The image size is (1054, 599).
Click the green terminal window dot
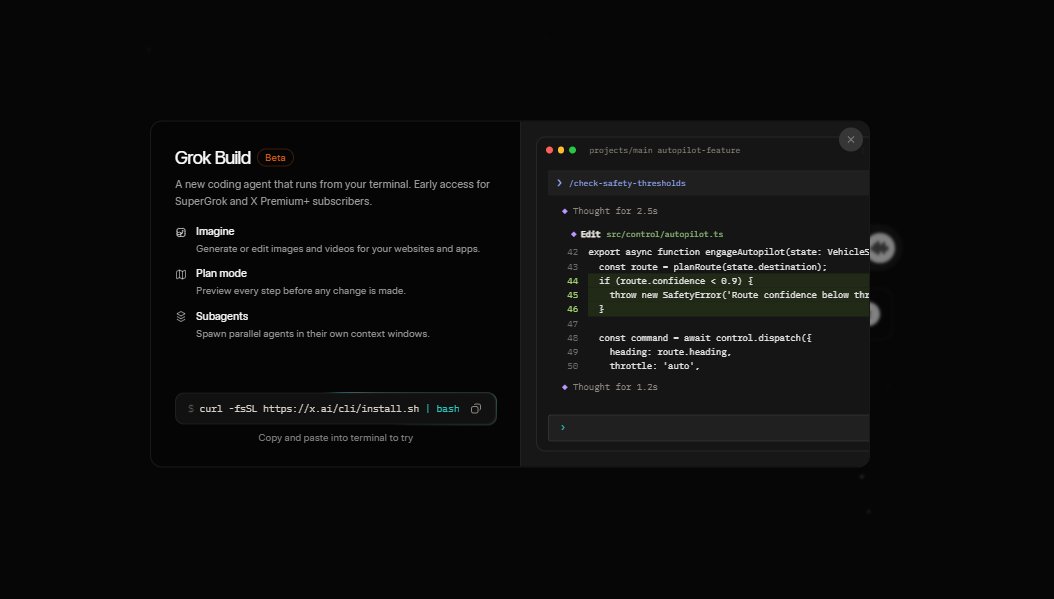pyautogui.click(x=572, y=150)
